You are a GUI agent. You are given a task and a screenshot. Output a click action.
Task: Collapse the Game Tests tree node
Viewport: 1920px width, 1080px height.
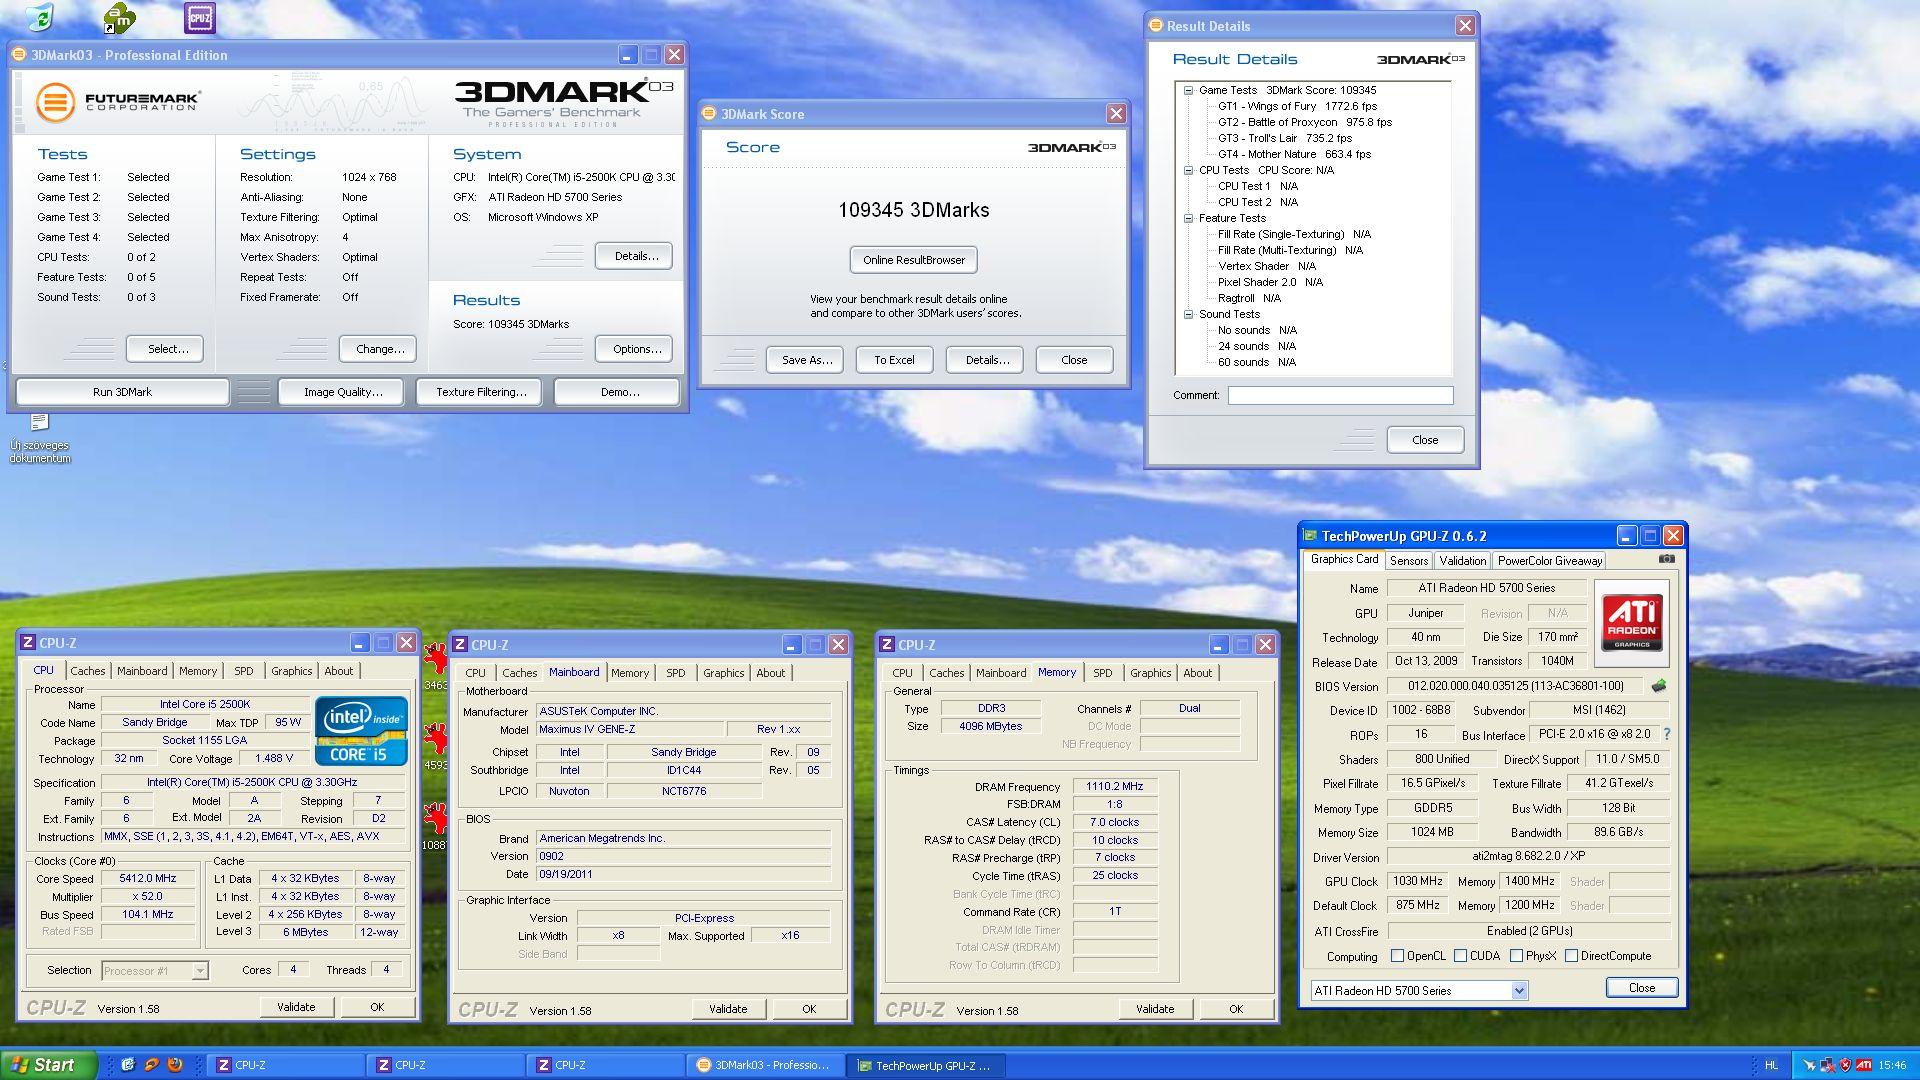click(x=1188, y=90)
